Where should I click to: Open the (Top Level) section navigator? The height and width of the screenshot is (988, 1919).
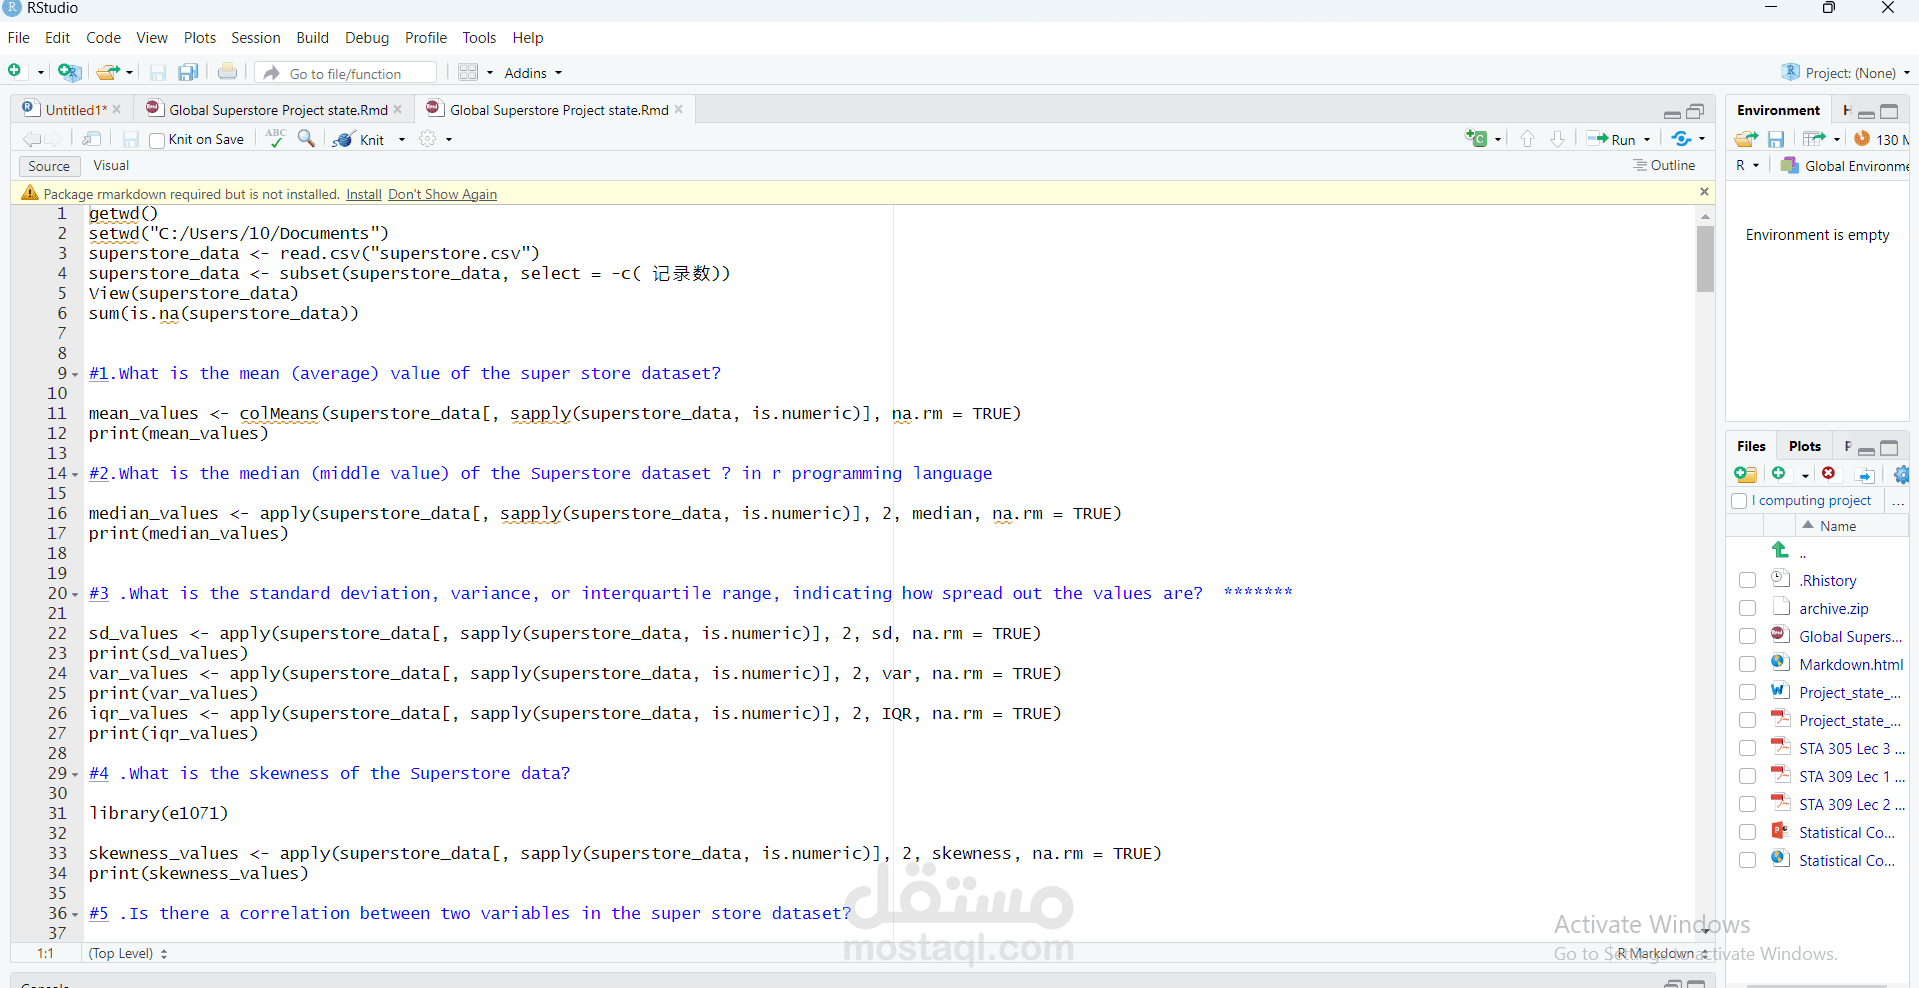click(128, 954)
